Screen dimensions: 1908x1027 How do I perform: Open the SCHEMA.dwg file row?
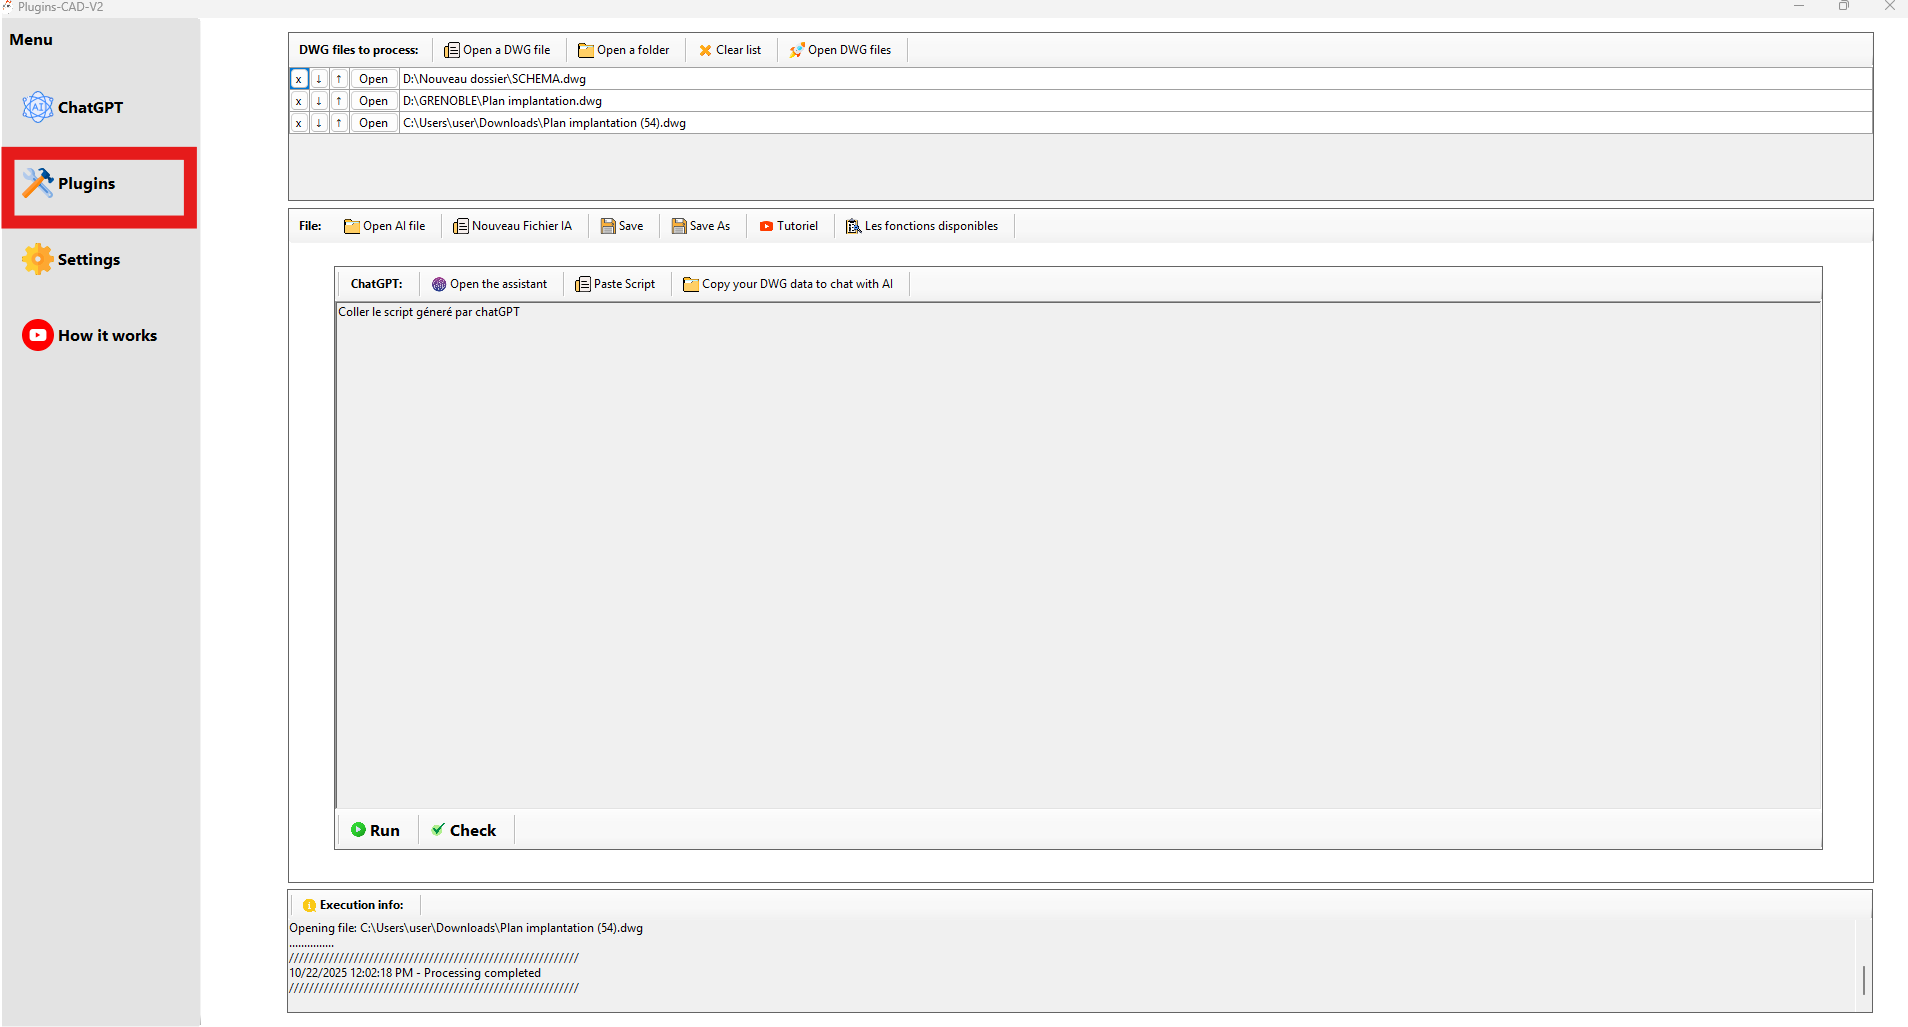tap(373, 79)
